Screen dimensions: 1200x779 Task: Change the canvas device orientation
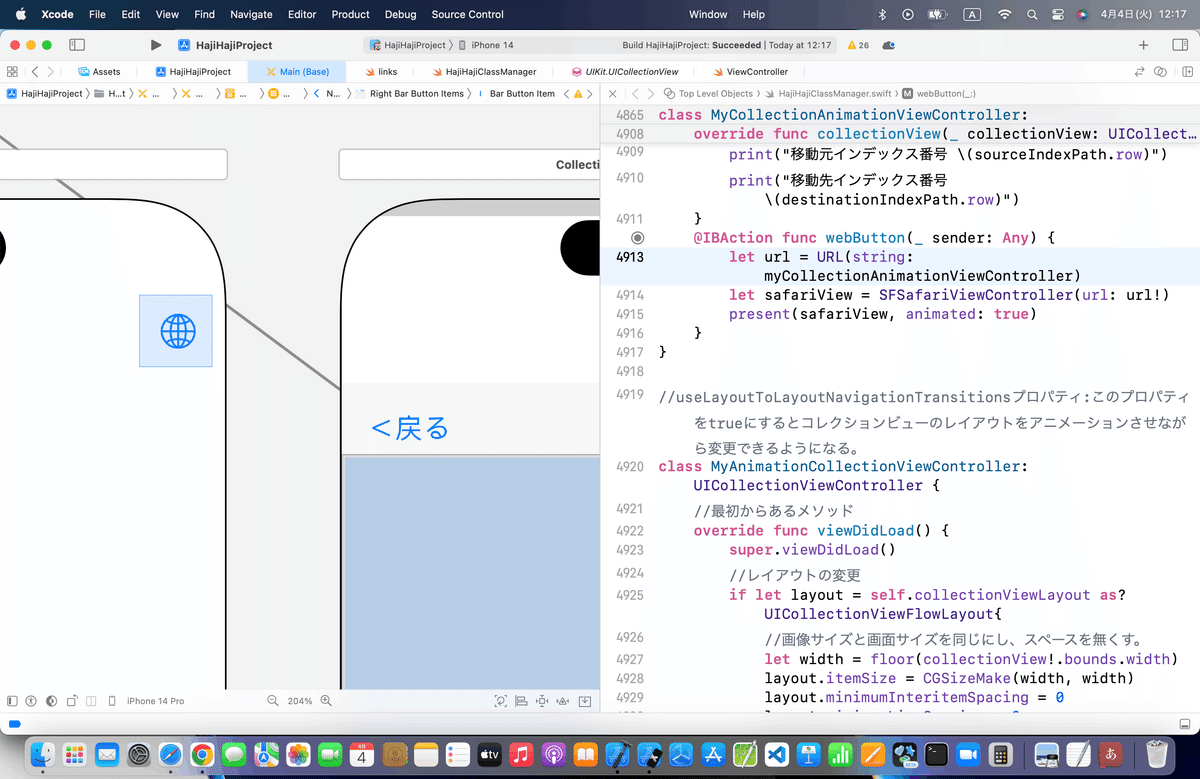pos(71,701)
